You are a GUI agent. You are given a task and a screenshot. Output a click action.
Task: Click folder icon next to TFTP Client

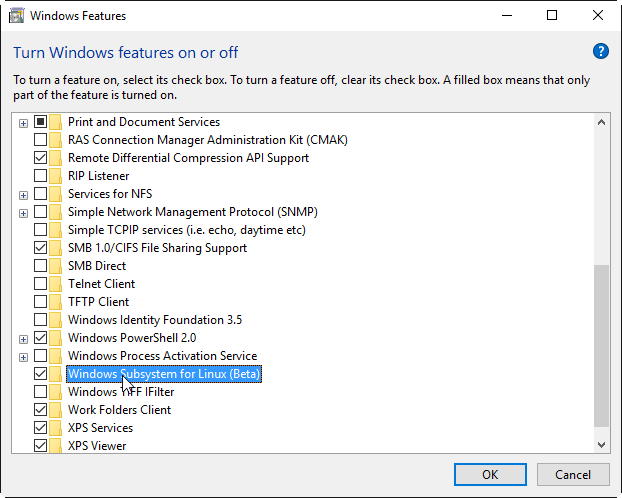click(x=56, y=302)
